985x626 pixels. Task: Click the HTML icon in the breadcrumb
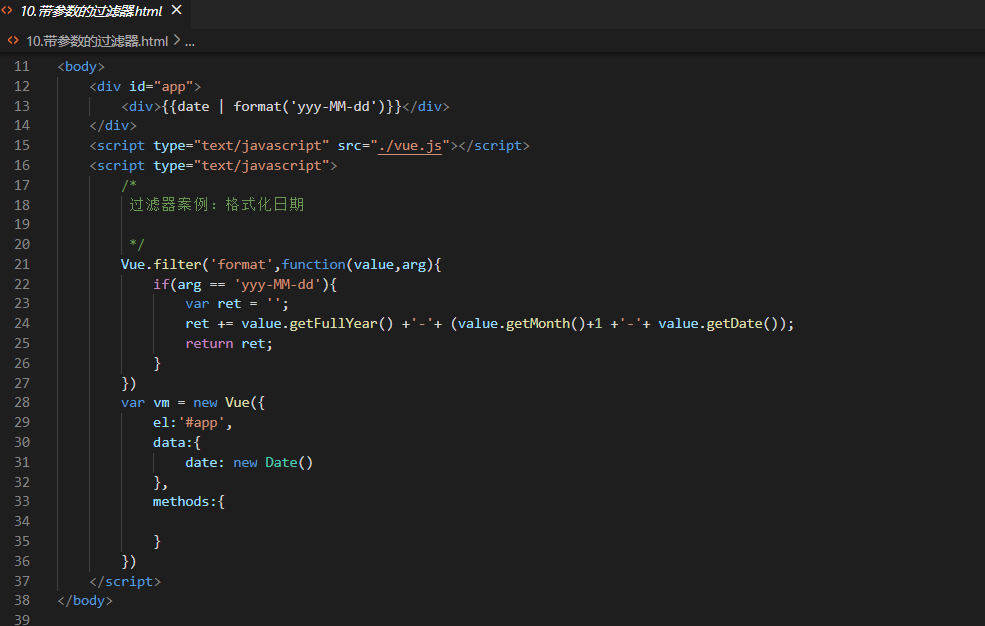pyautogui.click(x=13, y=41)
